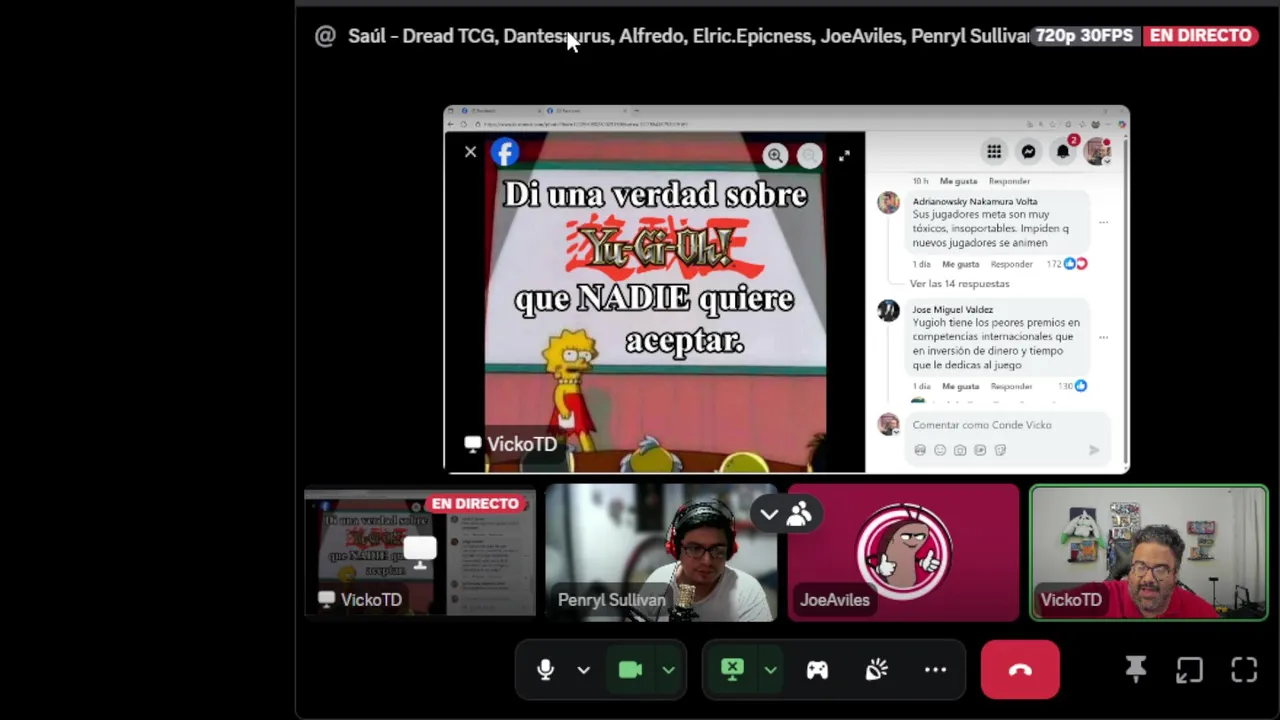The image size is (1280, 720).
Task: Zoom out on the Facebook photo
Action: point(809,155)
